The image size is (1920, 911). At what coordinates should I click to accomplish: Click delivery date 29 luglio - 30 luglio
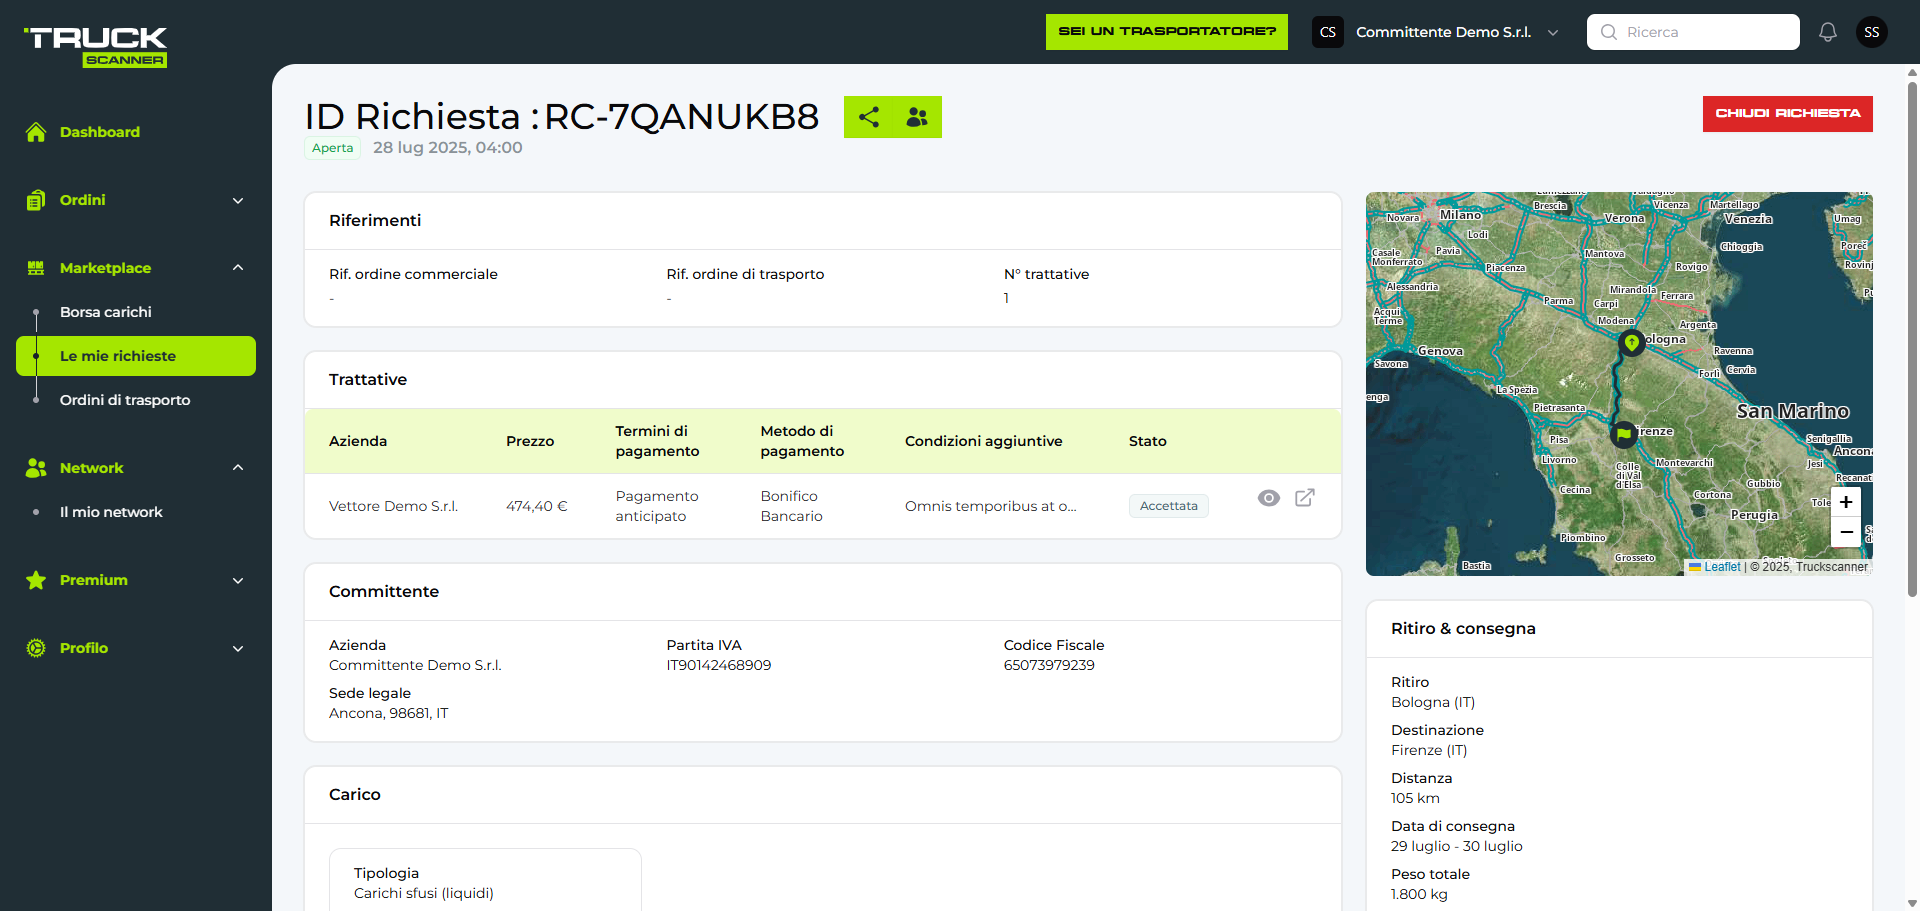click(x=1457, y=846)
